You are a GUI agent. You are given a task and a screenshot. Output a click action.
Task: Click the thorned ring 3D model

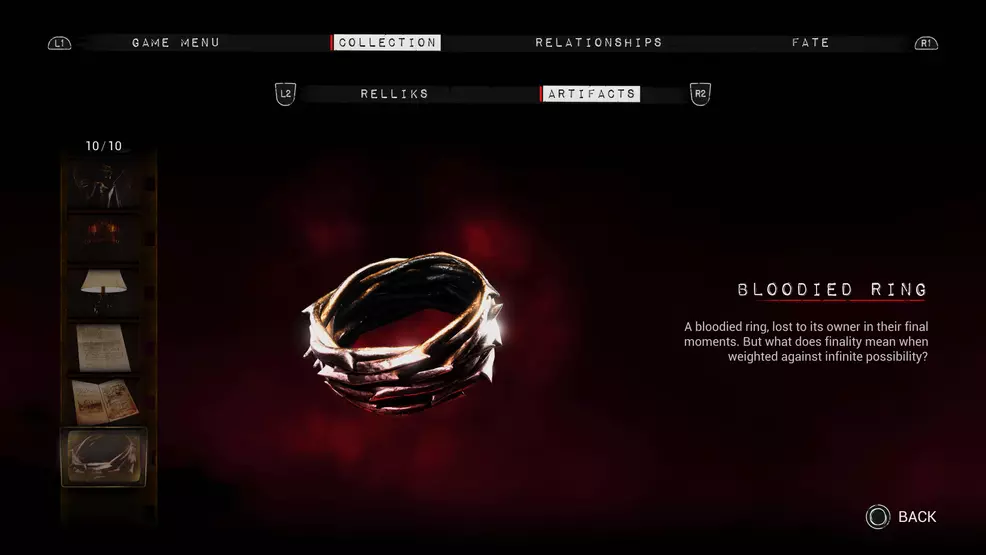[403, 332]
